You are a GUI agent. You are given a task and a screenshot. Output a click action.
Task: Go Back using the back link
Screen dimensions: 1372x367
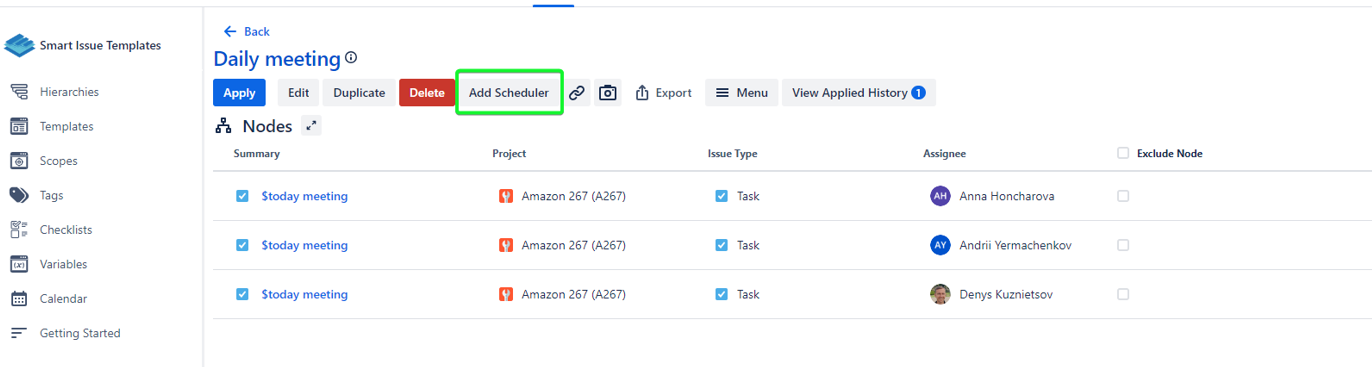[247, 32]
